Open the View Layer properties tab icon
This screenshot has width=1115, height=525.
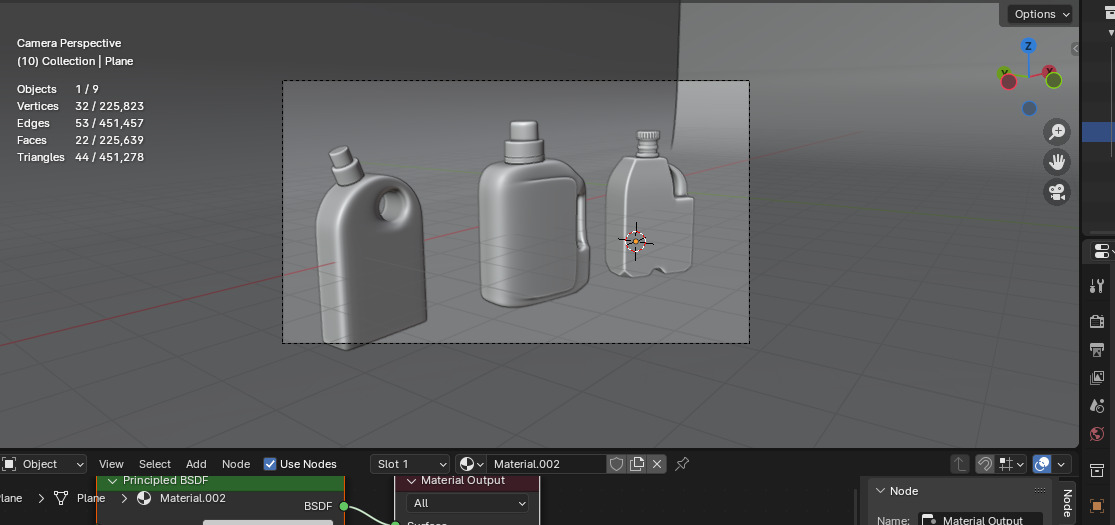pos(1097,378)
